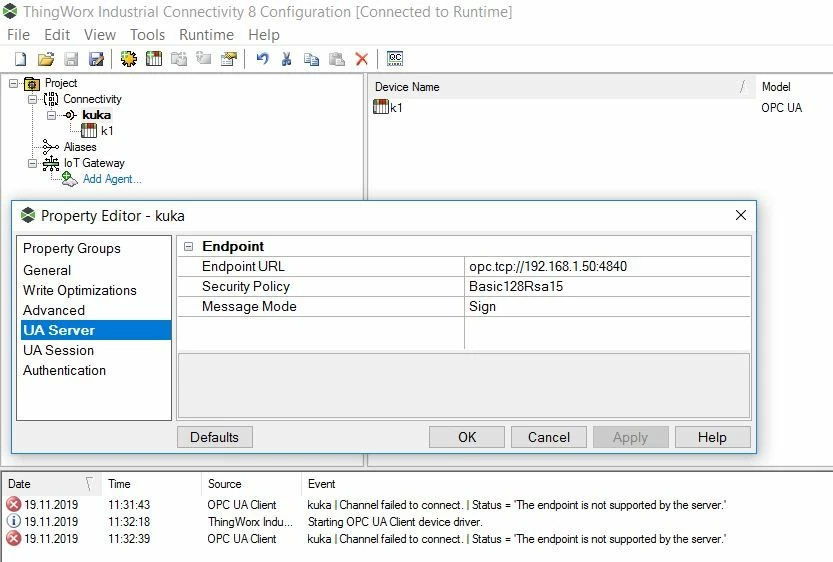Image resolution: width=833 pixels, height=562 pixels.
Task: Open the File menu
Action: tap(19, 35)
